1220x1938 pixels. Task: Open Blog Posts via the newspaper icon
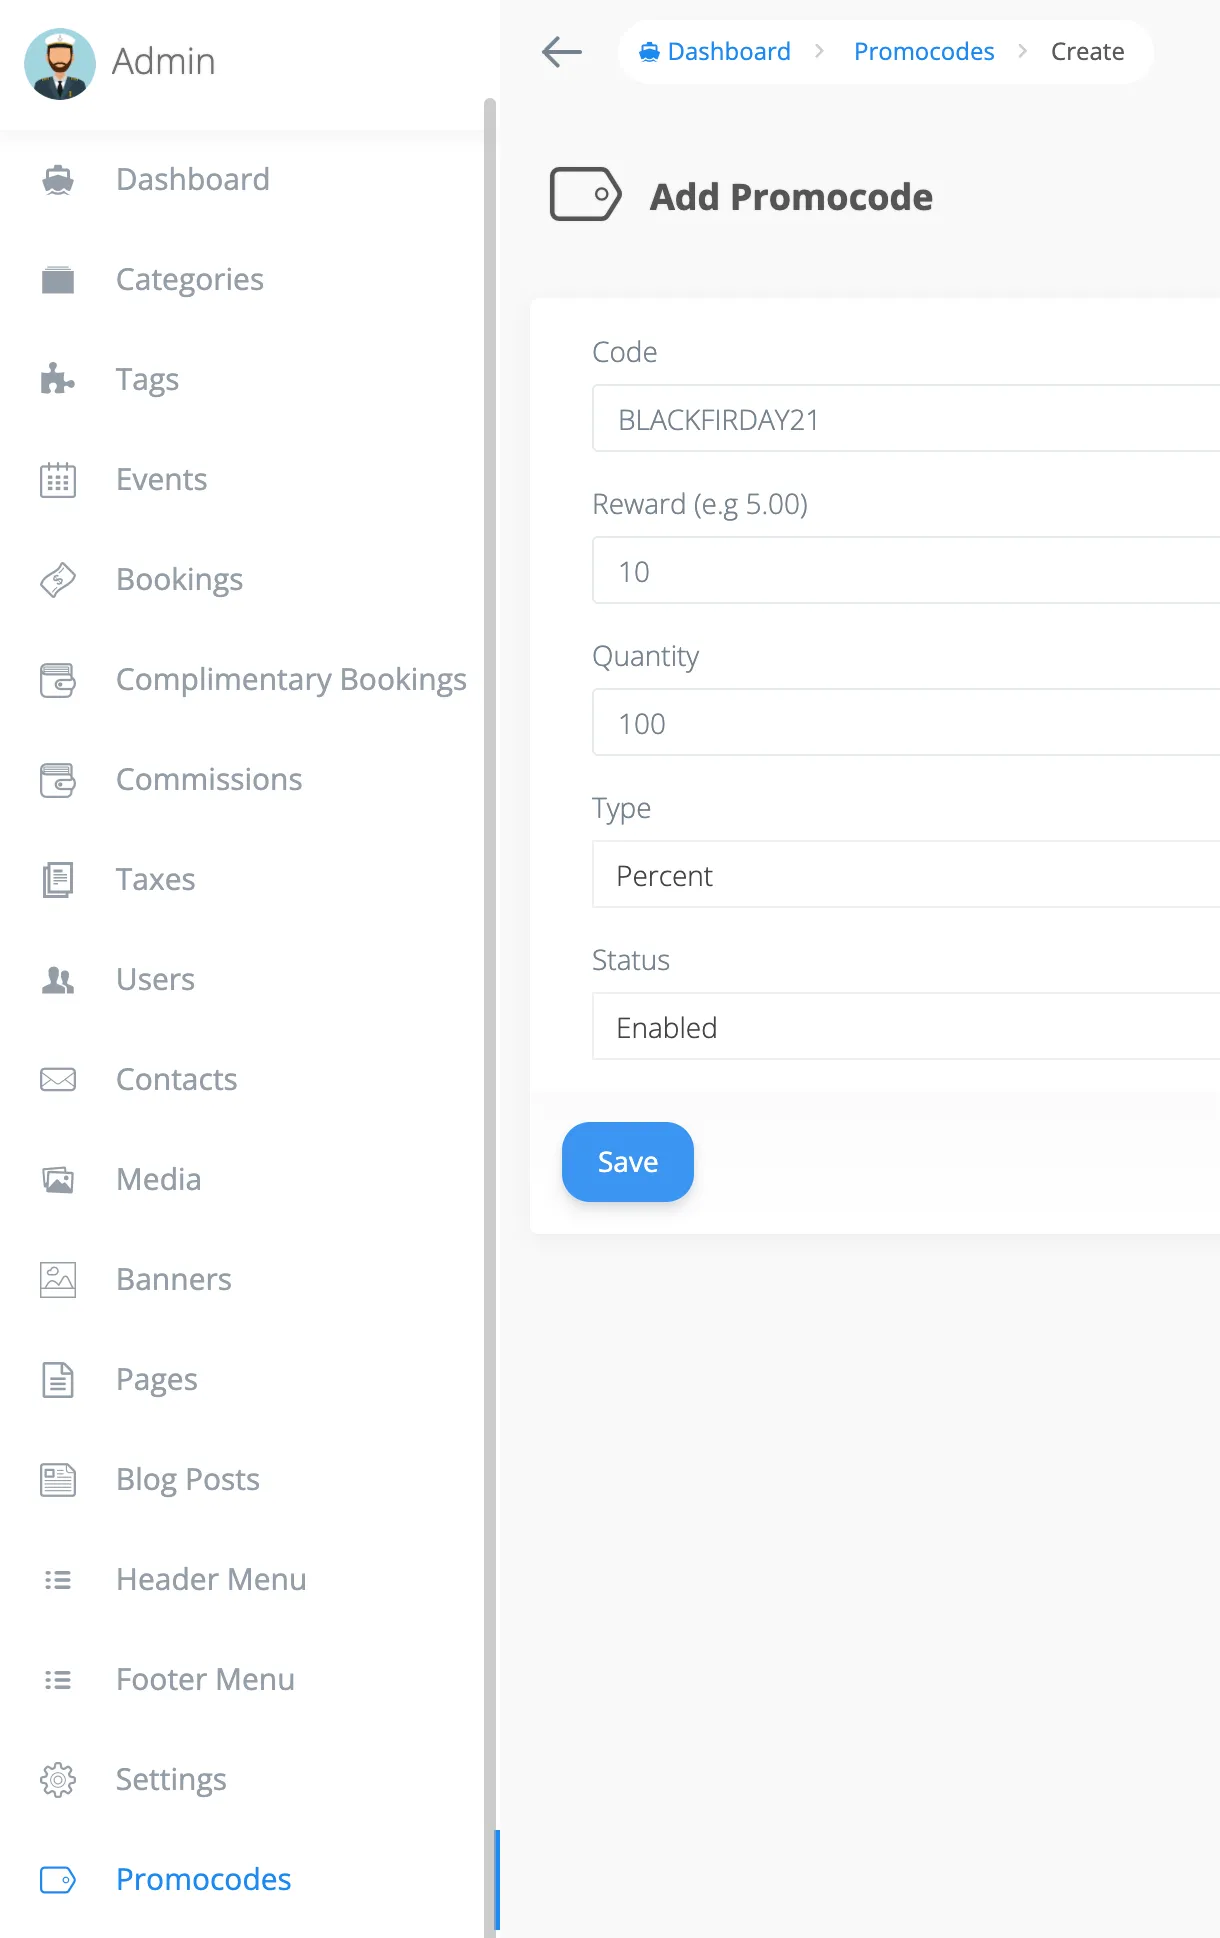[x=57, y=1479]
